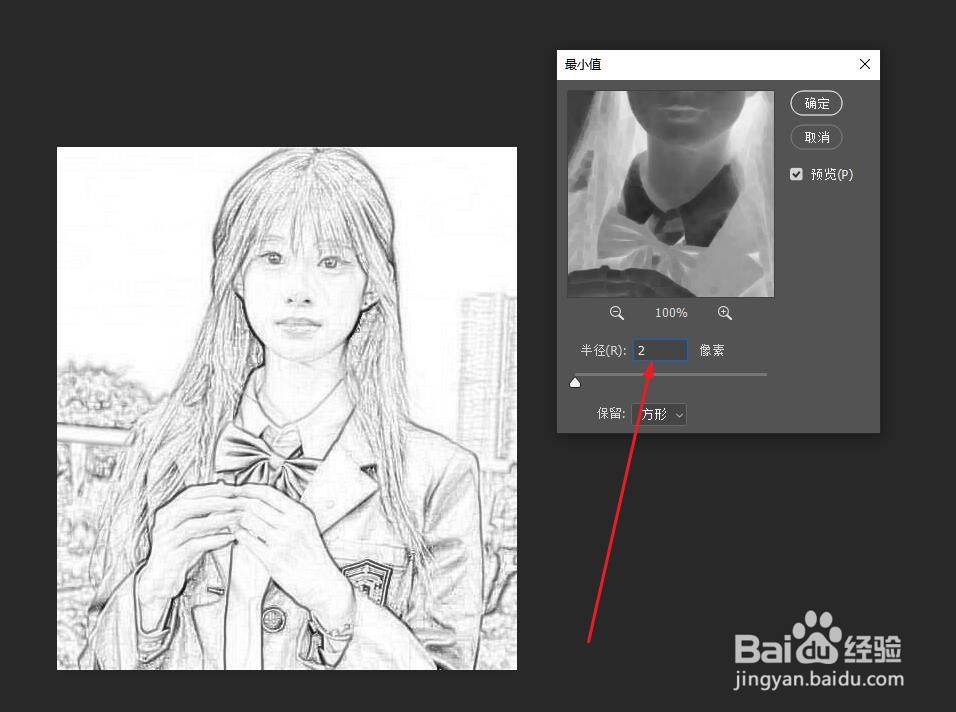Click the radius slider handle
The image size is (956, 712).
point(575,382)
